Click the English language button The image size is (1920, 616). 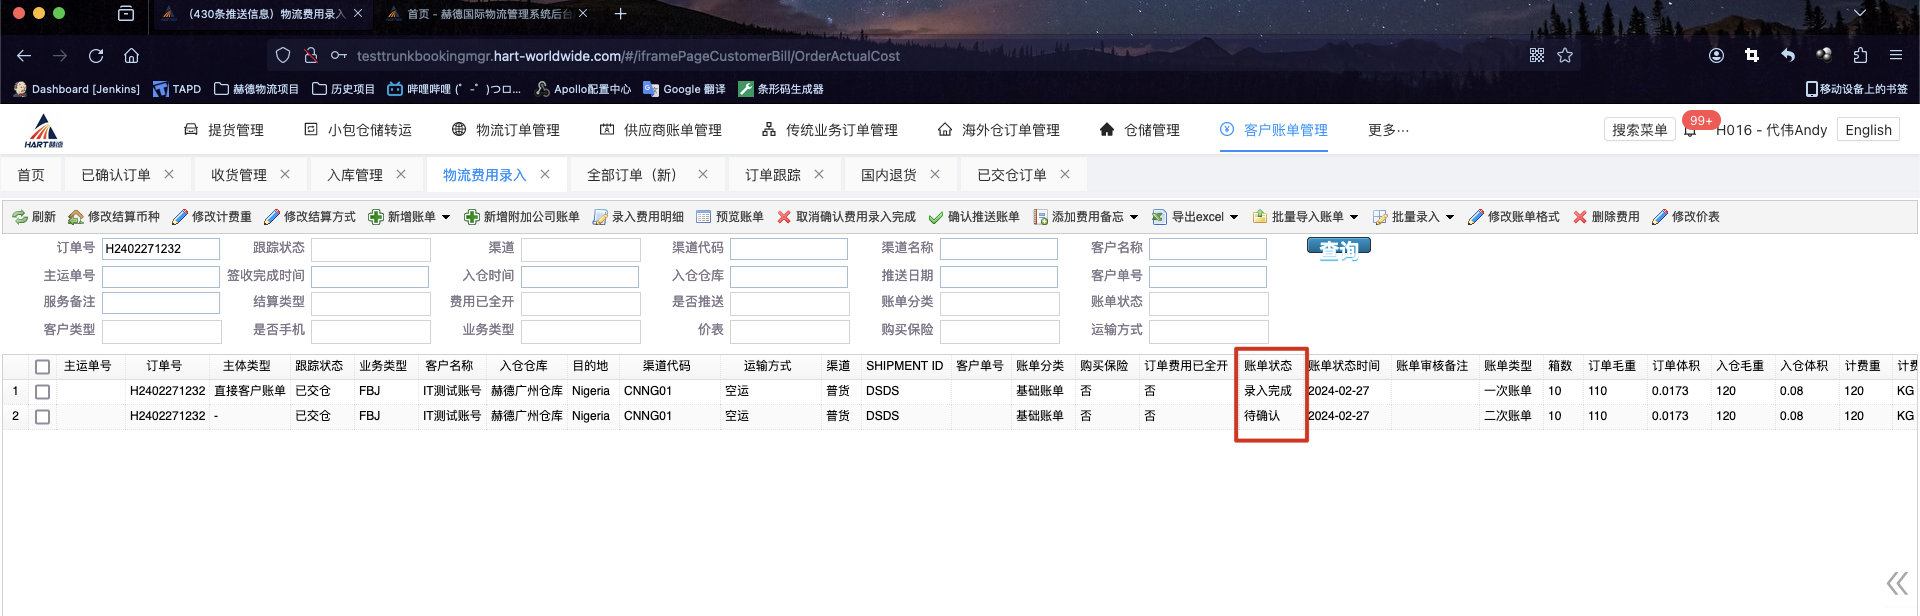tap(1867, 130)
